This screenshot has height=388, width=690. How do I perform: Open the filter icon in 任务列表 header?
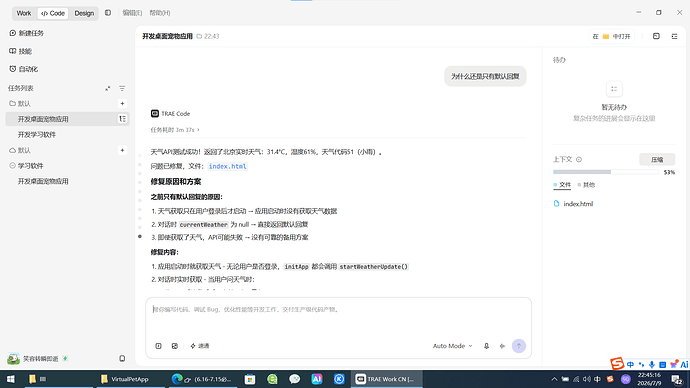[x=122, y=88]
